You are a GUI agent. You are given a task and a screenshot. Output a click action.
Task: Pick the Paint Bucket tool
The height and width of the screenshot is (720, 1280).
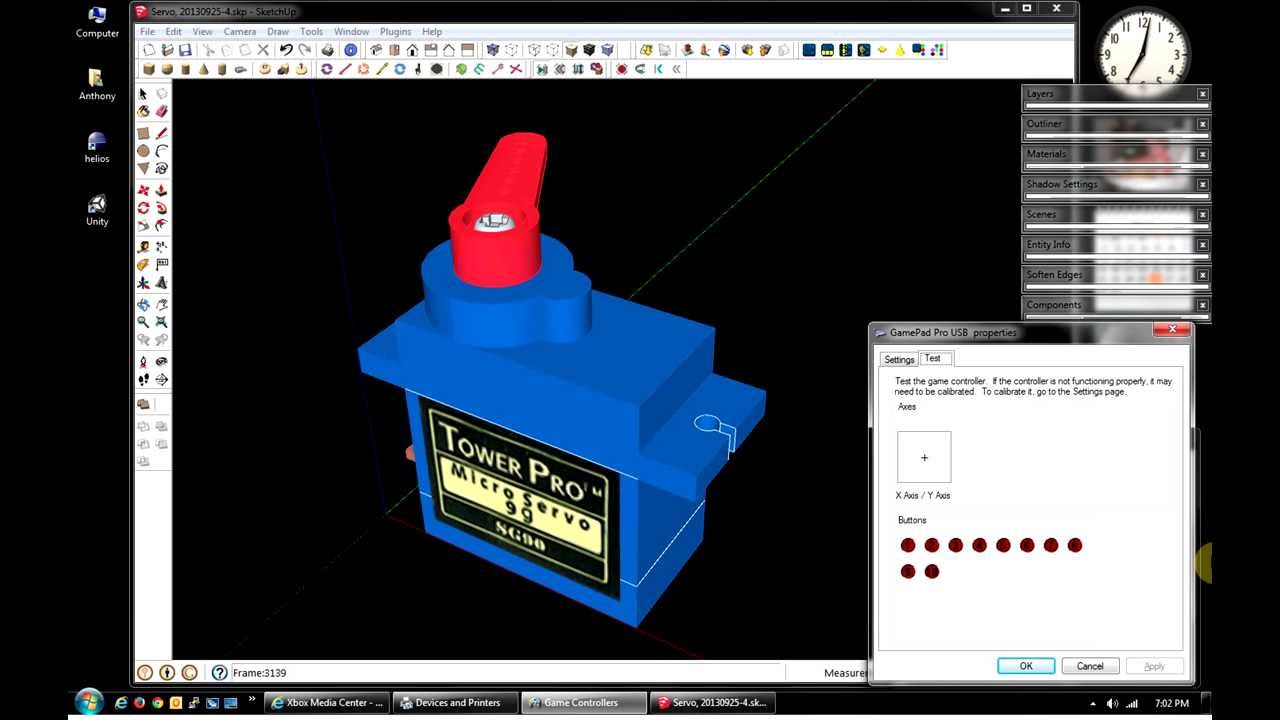coord(142,111)
